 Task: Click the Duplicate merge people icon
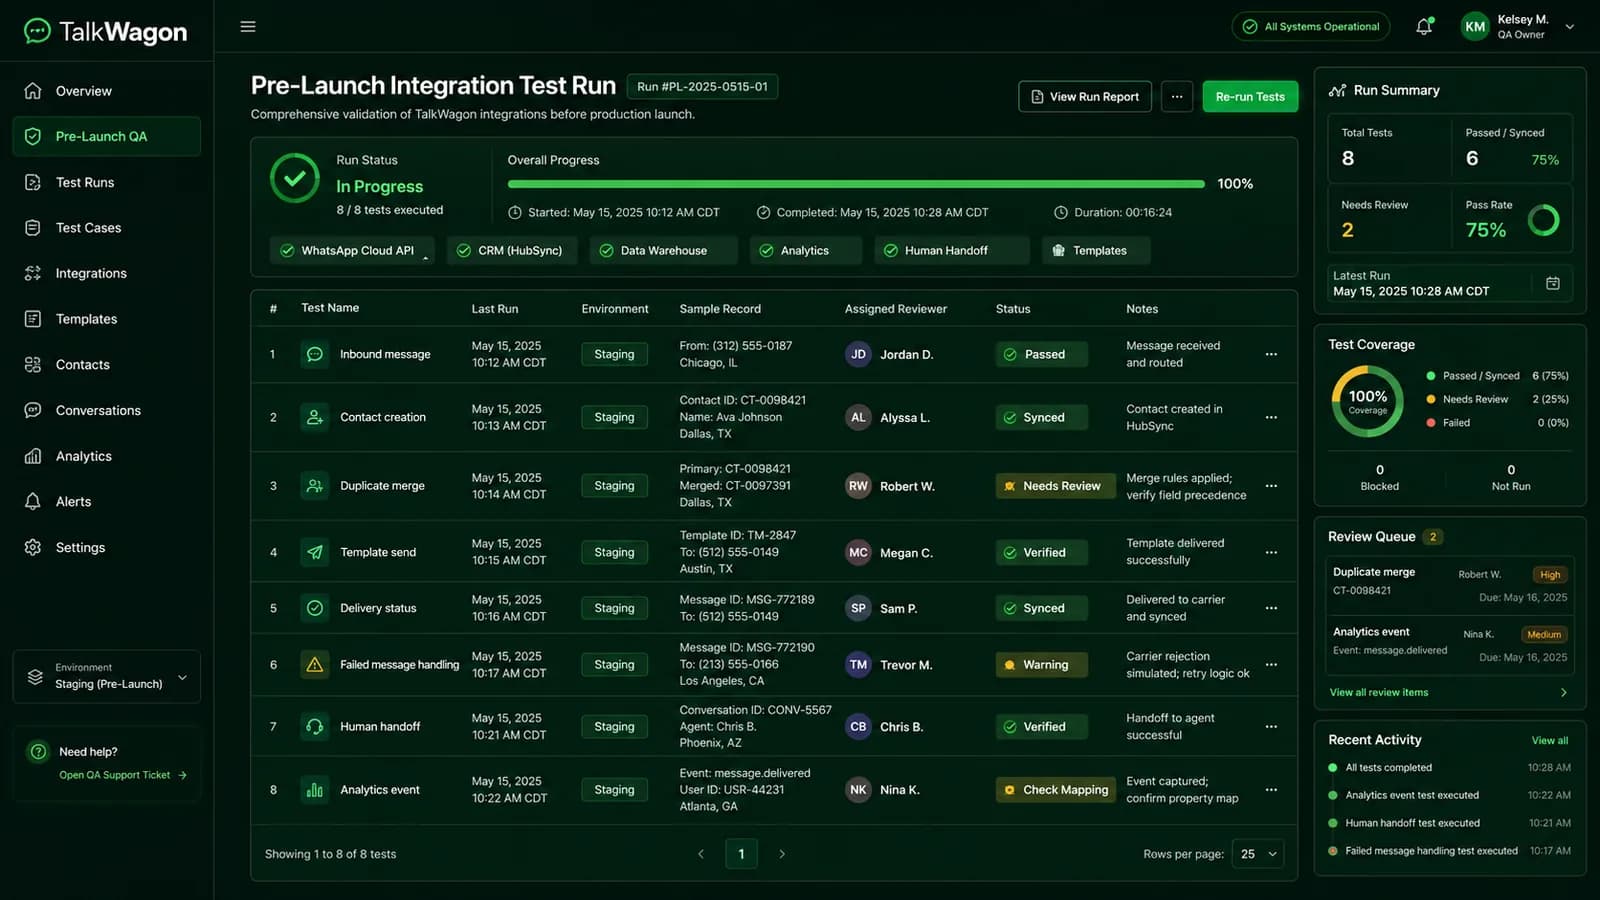click(315, 486)
